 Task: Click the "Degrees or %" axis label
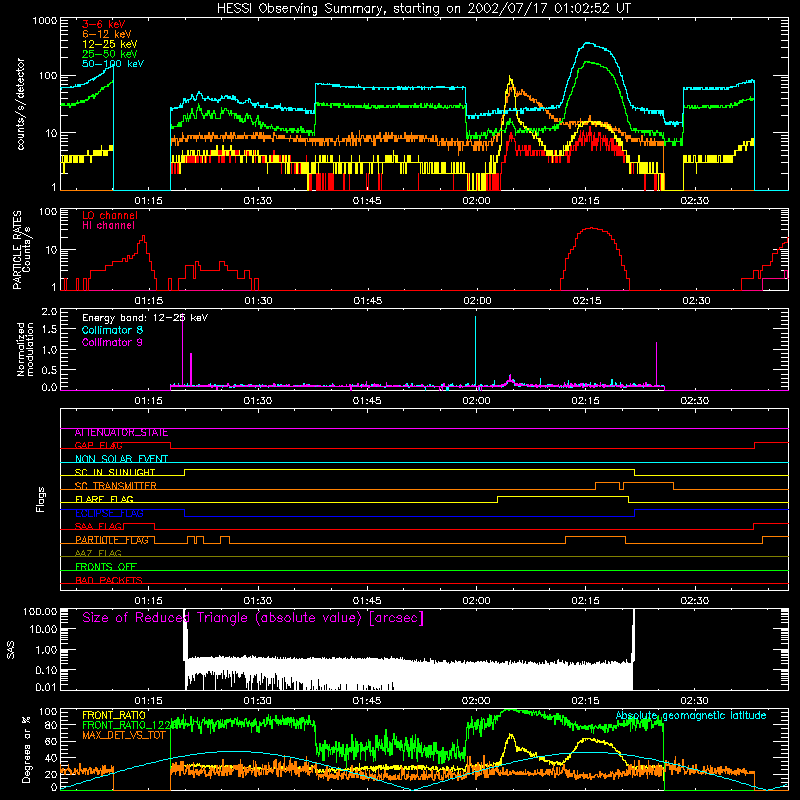click(x=26, y=749)
